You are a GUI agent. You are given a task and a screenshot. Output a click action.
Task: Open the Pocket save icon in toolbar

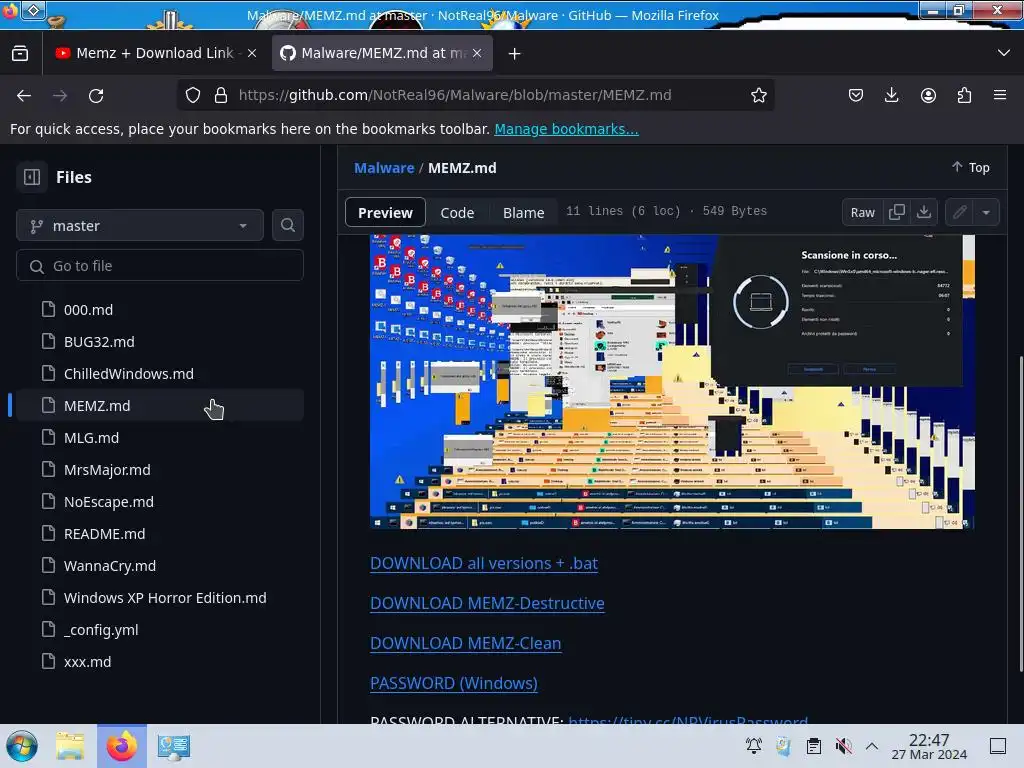(x=856, y=95)
